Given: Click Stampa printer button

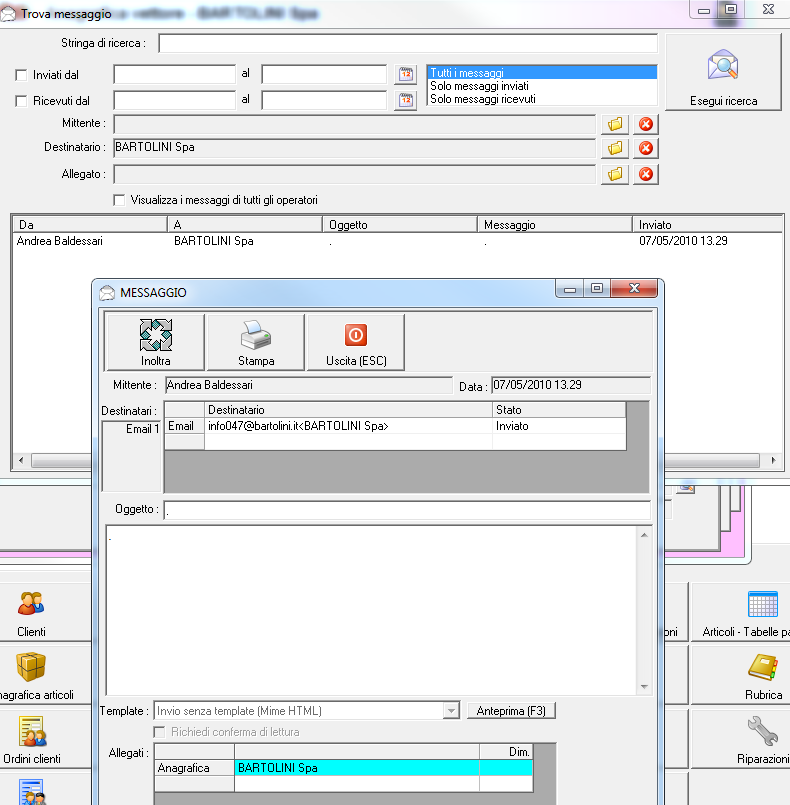Looking at the screenshot, I should click(256, 342).
